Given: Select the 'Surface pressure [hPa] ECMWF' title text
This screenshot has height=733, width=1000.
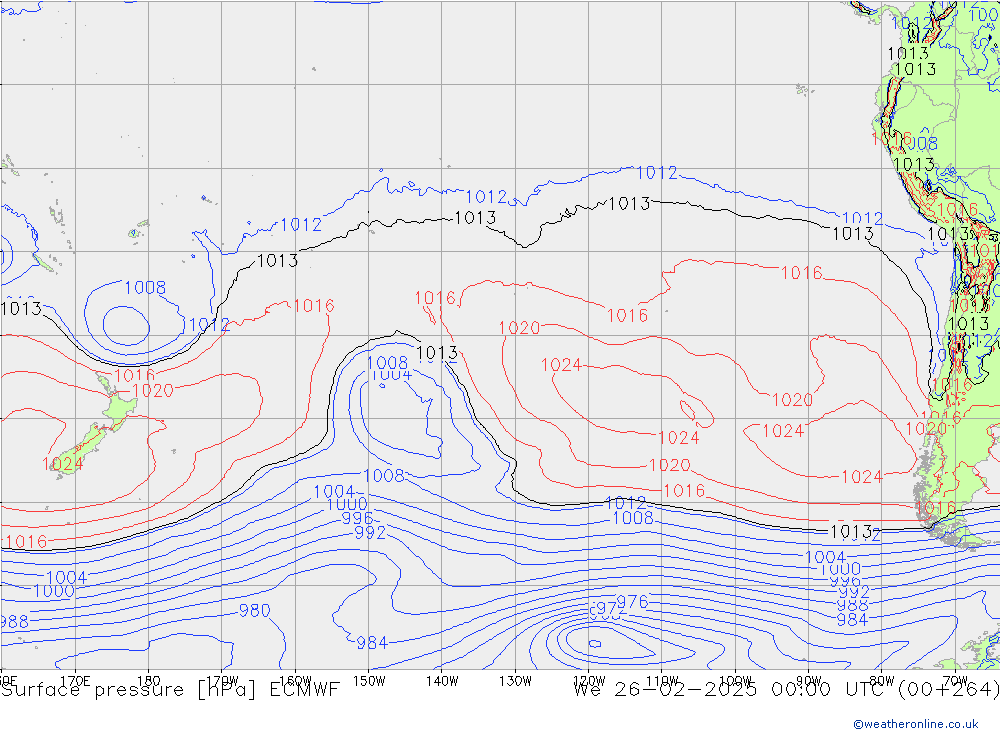Looking at the screenshot, I should (x=170, y=690).
